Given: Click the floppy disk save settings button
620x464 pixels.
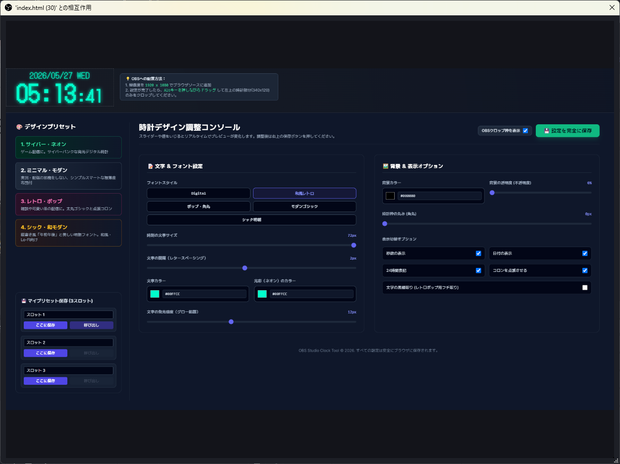Looking at the screenshot, I should pos(567,131).
